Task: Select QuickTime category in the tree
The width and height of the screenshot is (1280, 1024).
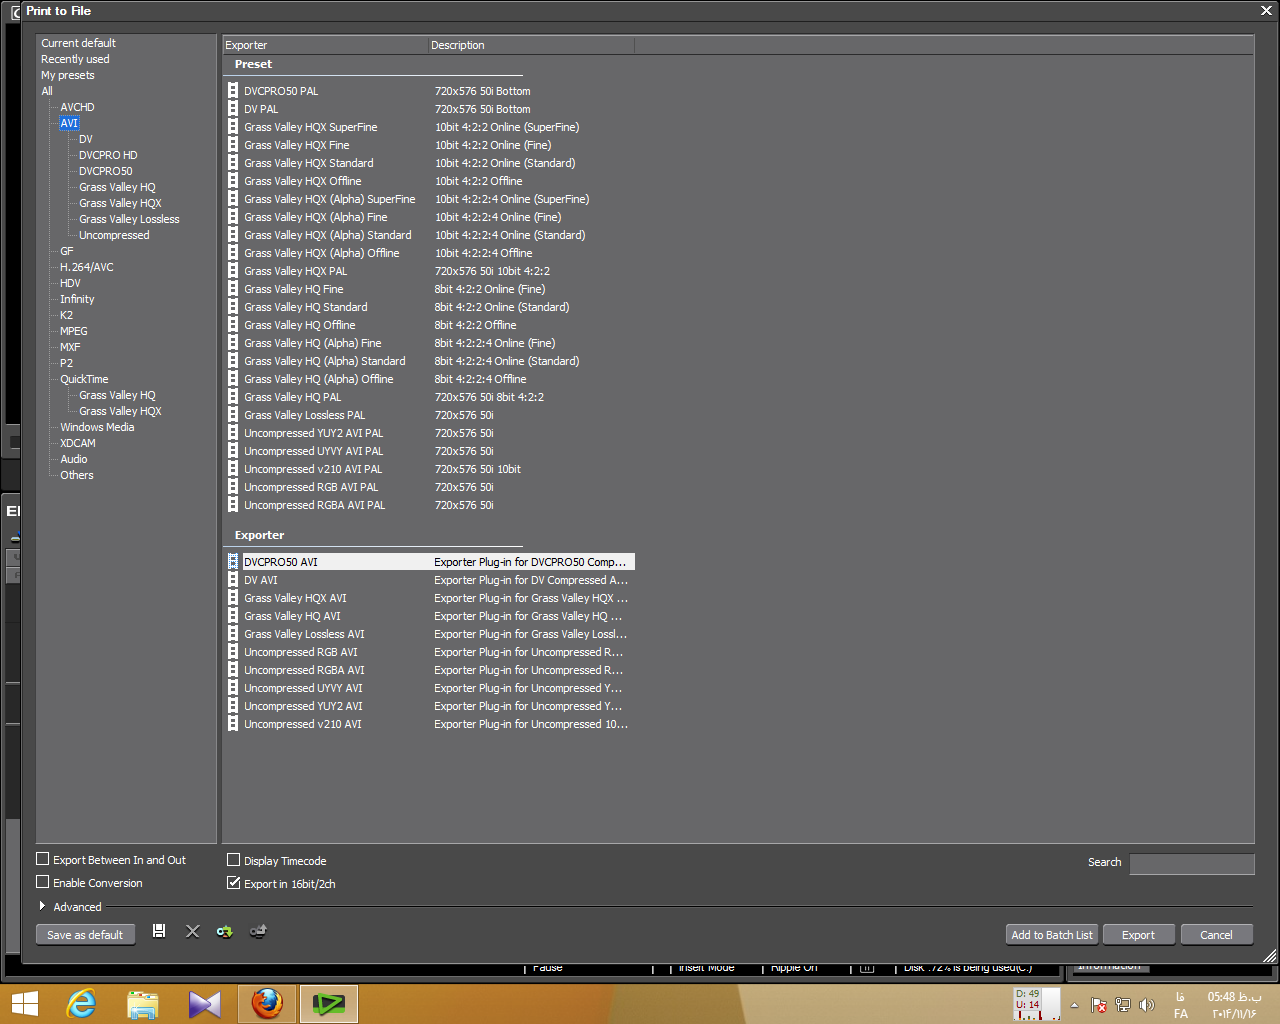Action: [84, 379]
